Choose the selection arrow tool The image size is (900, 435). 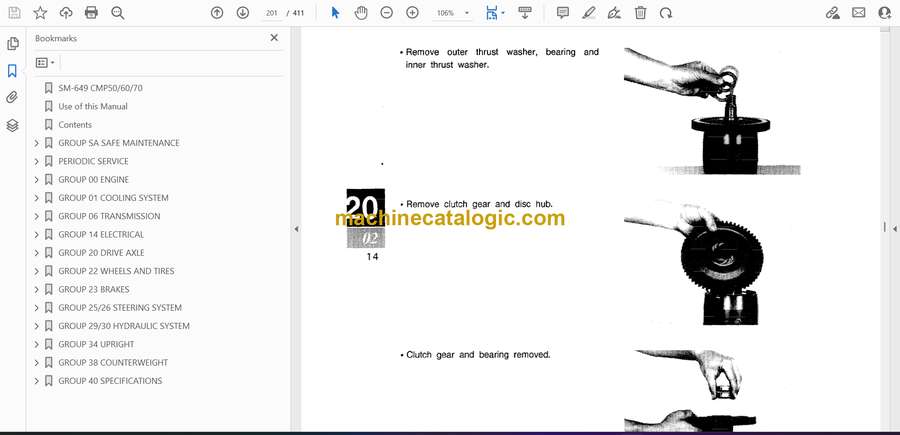tap(336, 13)
